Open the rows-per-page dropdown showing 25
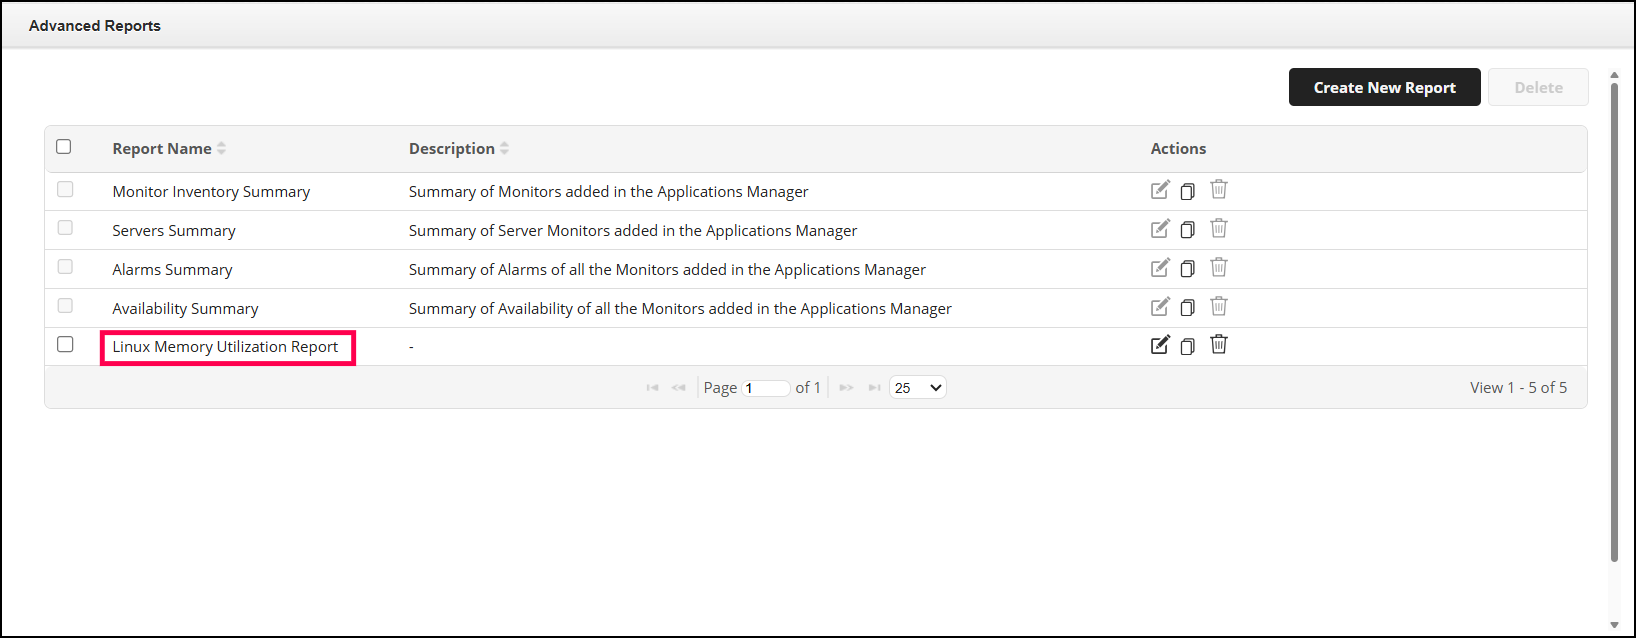Viewport: 1636px width, 638px height. 917,388
